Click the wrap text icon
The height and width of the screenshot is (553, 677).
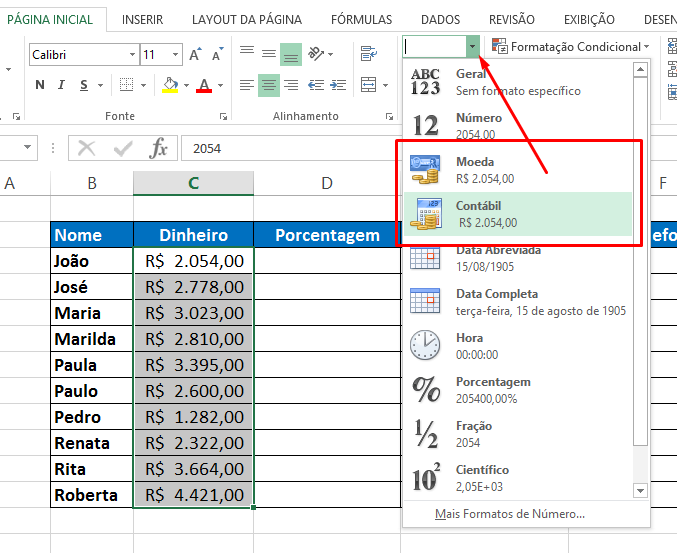[368, 54]
